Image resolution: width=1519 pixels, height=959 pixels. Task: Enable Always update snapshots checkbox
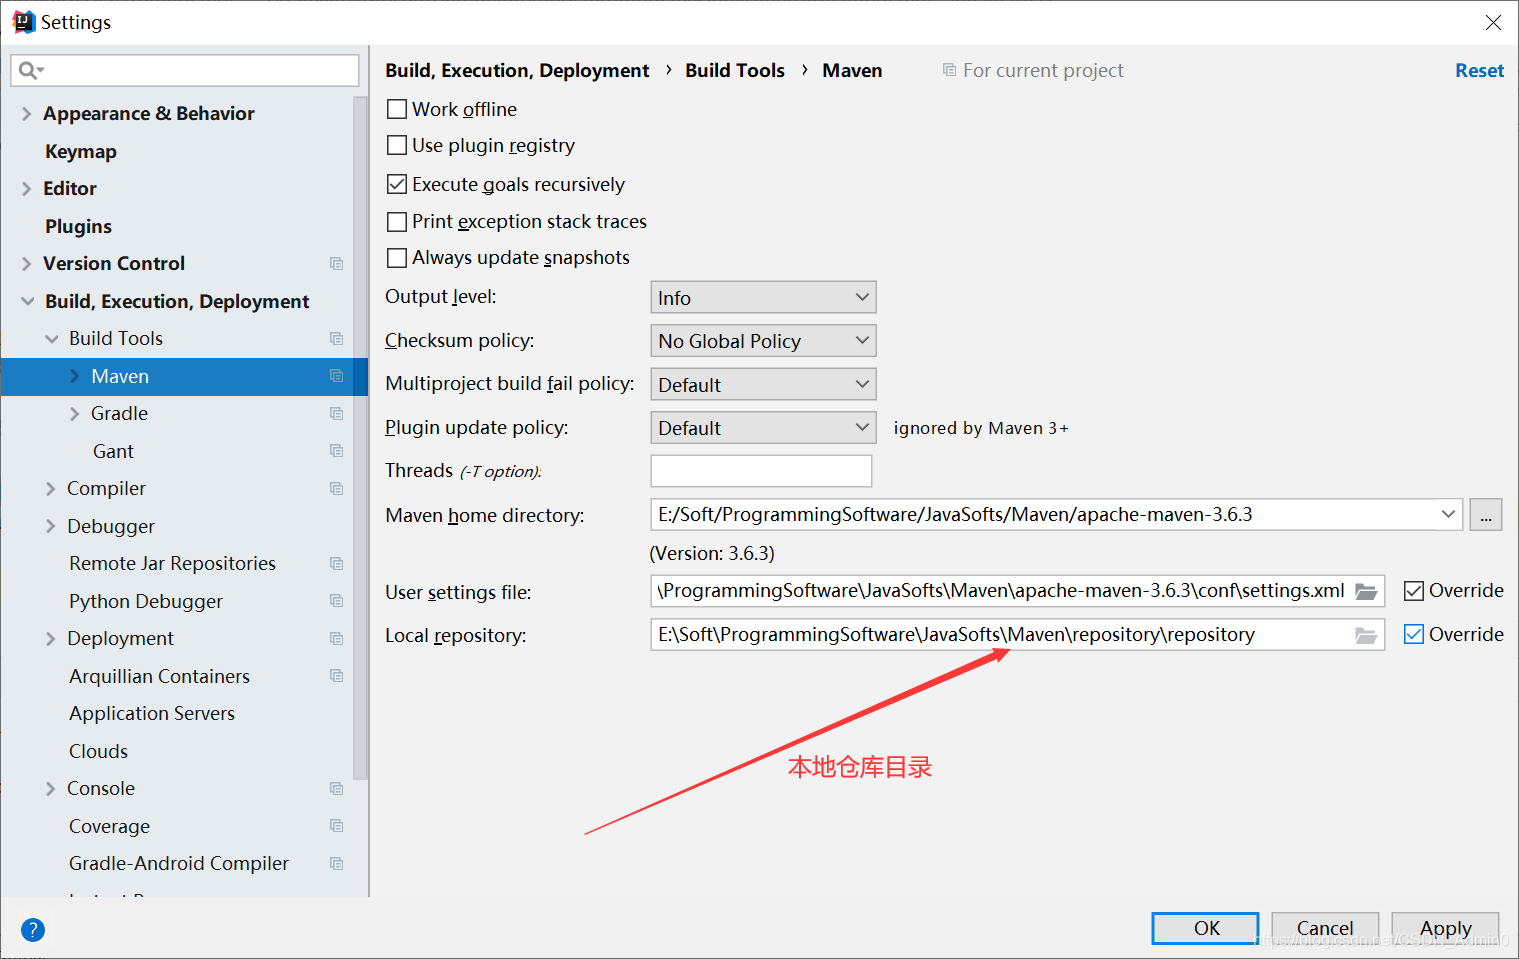click(397, 258)
